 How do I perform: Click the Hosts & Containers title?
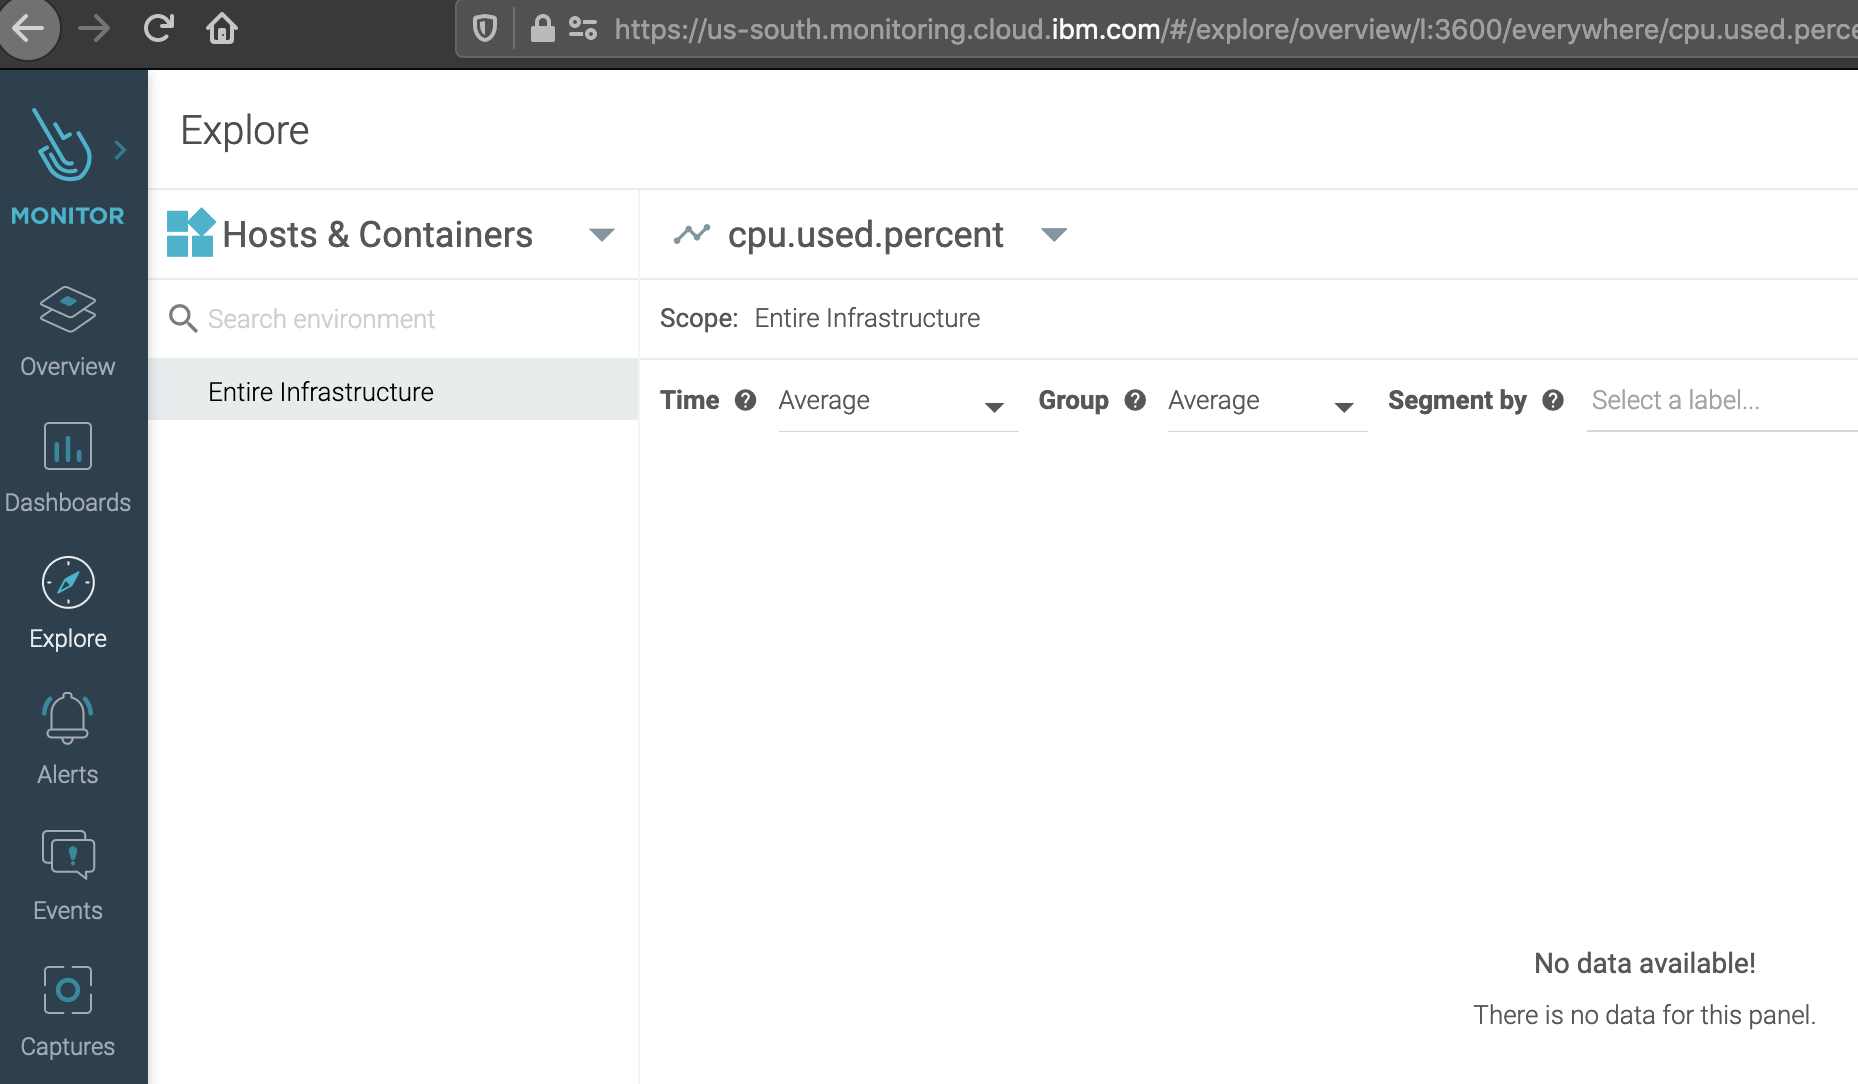[377, 235]
